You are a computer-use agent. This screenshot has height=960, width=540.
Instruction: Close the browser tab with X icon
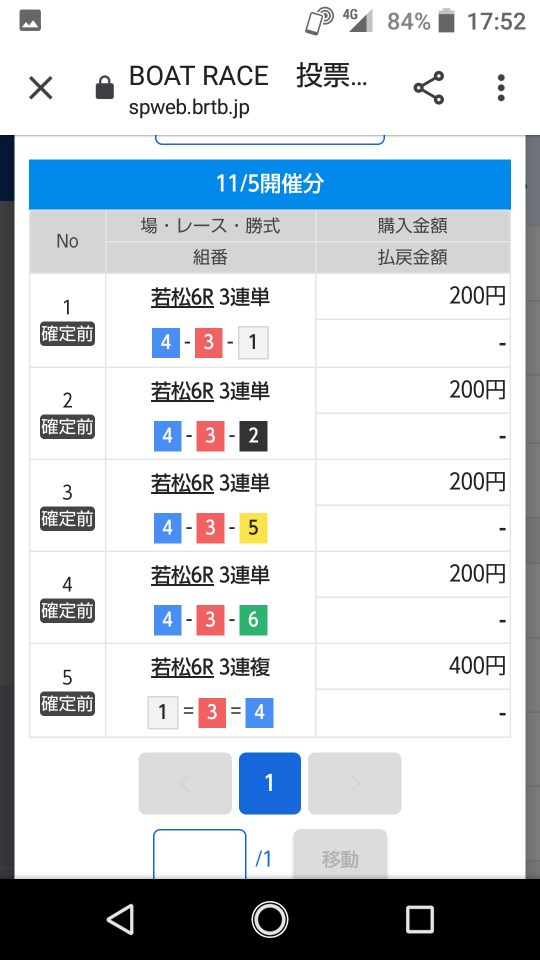coord(41,88)
